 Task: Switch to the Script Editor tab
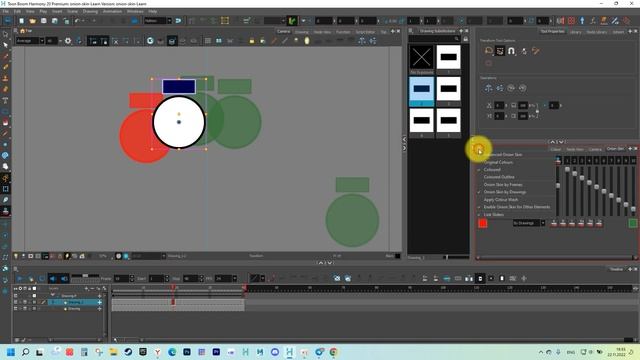(x=365, y=32)
